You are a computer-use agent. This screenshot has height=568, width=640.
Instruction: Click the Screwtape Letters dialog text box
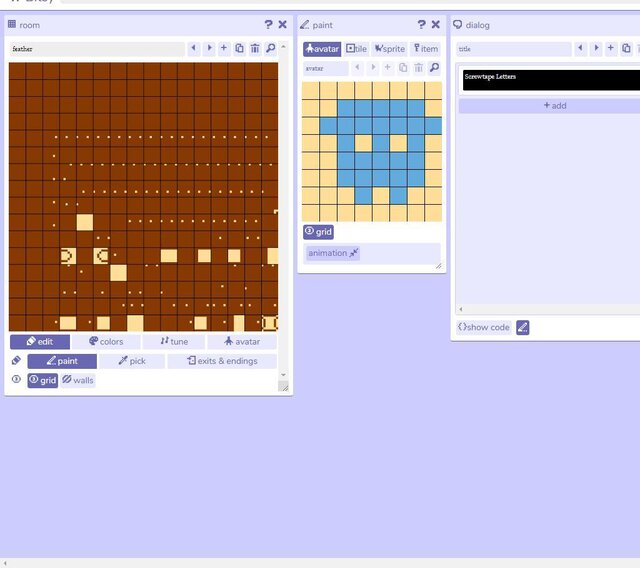pos(550,80)
